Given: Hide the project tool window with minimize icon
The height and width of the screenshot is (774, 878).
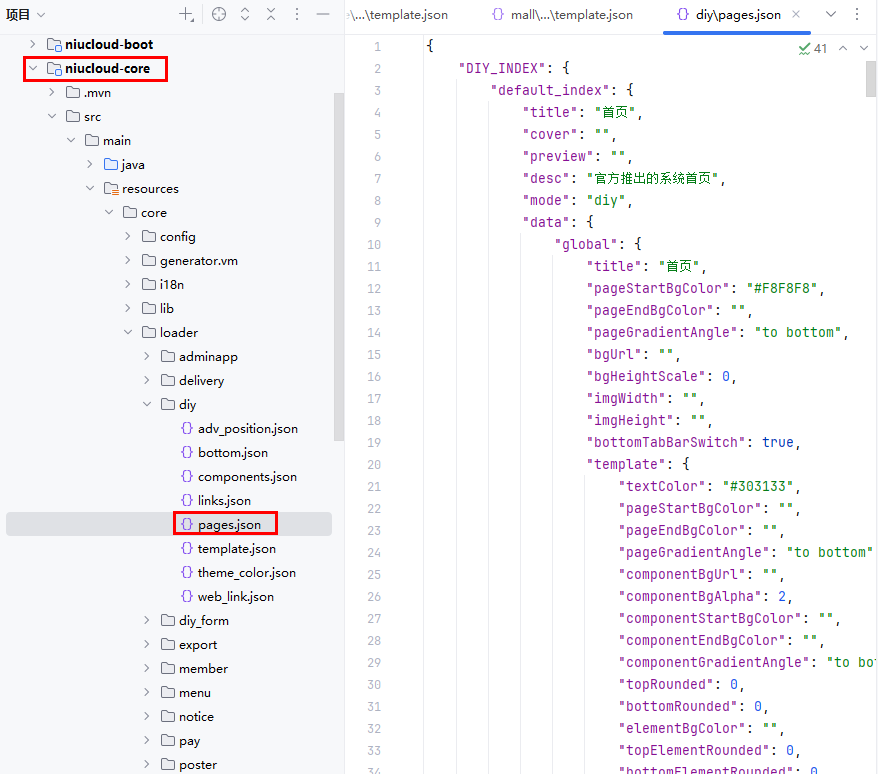Looking at the screenshot, I should 323,14.
